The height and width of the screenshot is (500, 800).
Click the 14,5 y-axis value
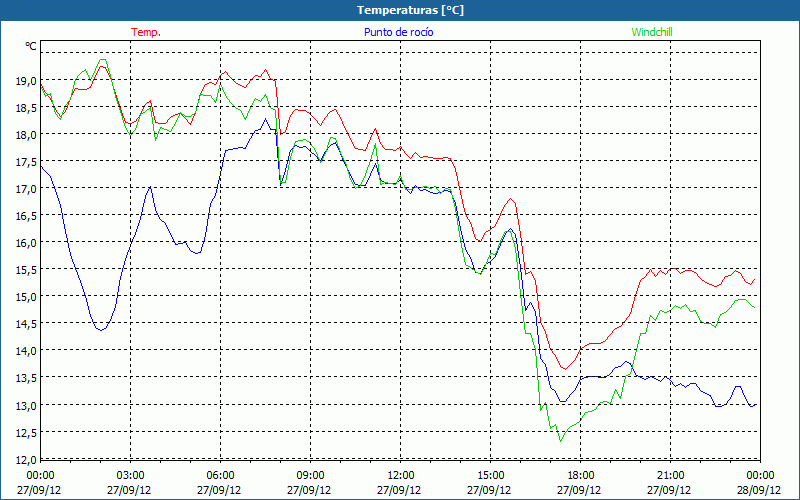(x=26, y=323)
